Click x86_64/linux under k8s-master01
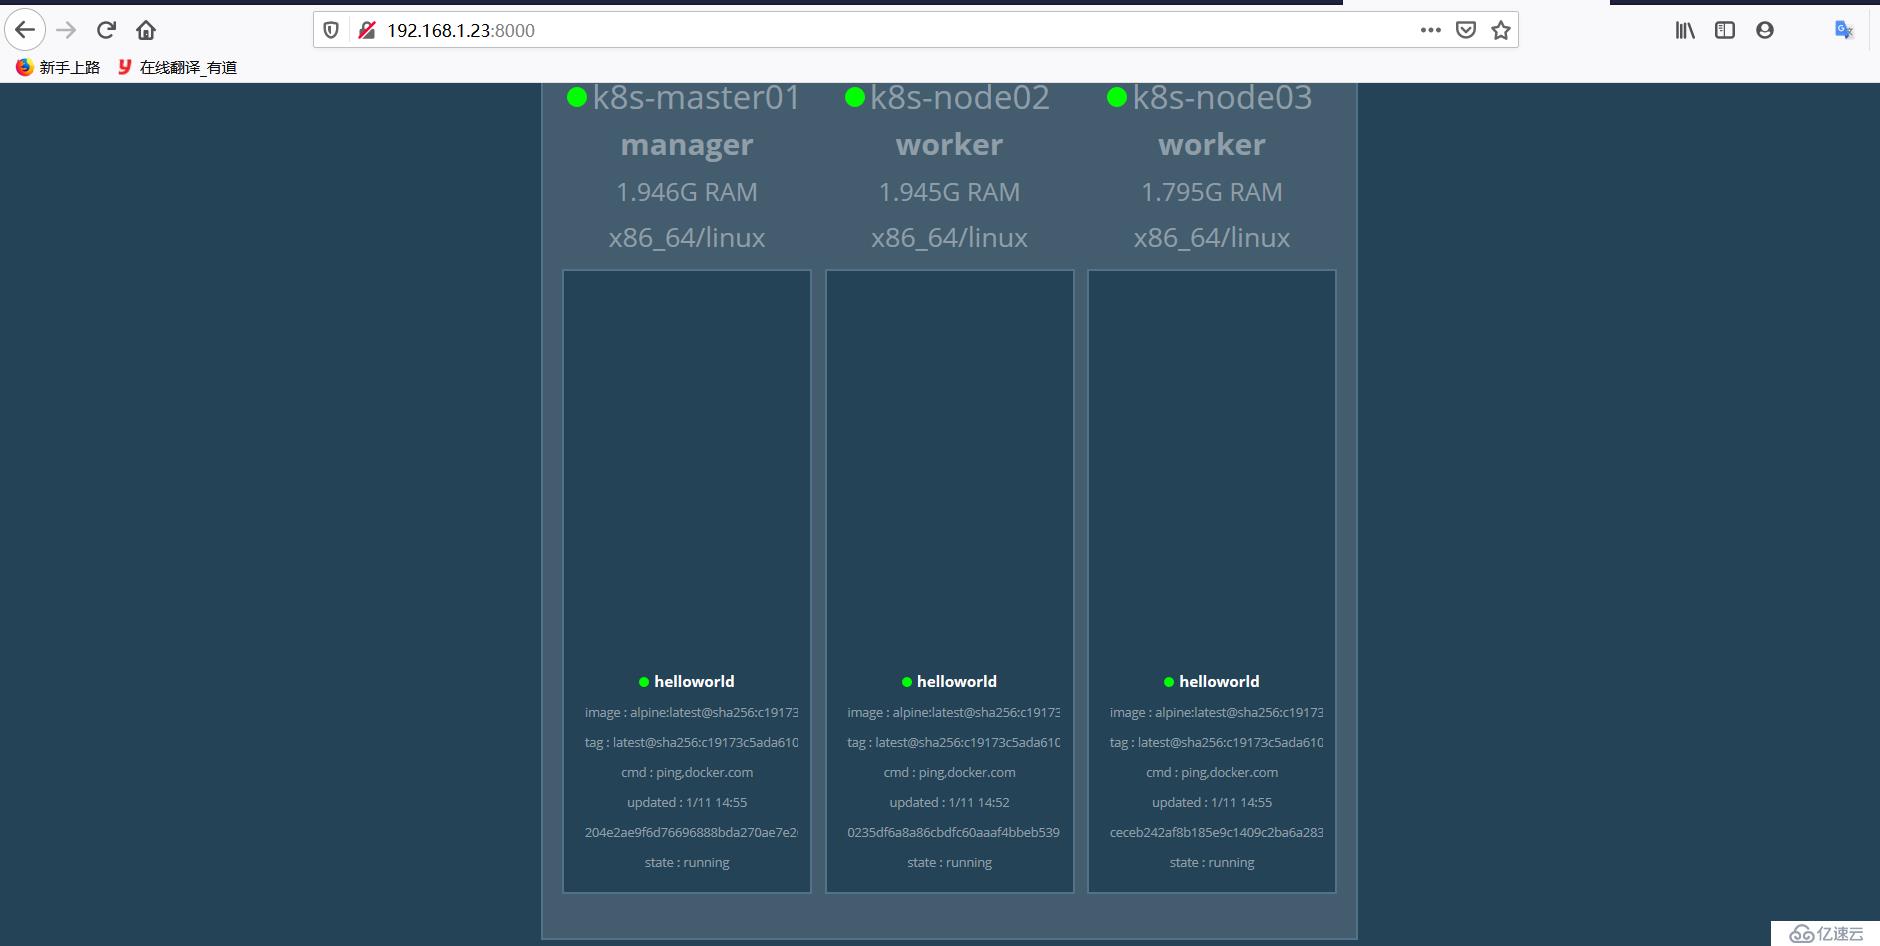This screenshot has width=1880, height=946. [687, 238]
